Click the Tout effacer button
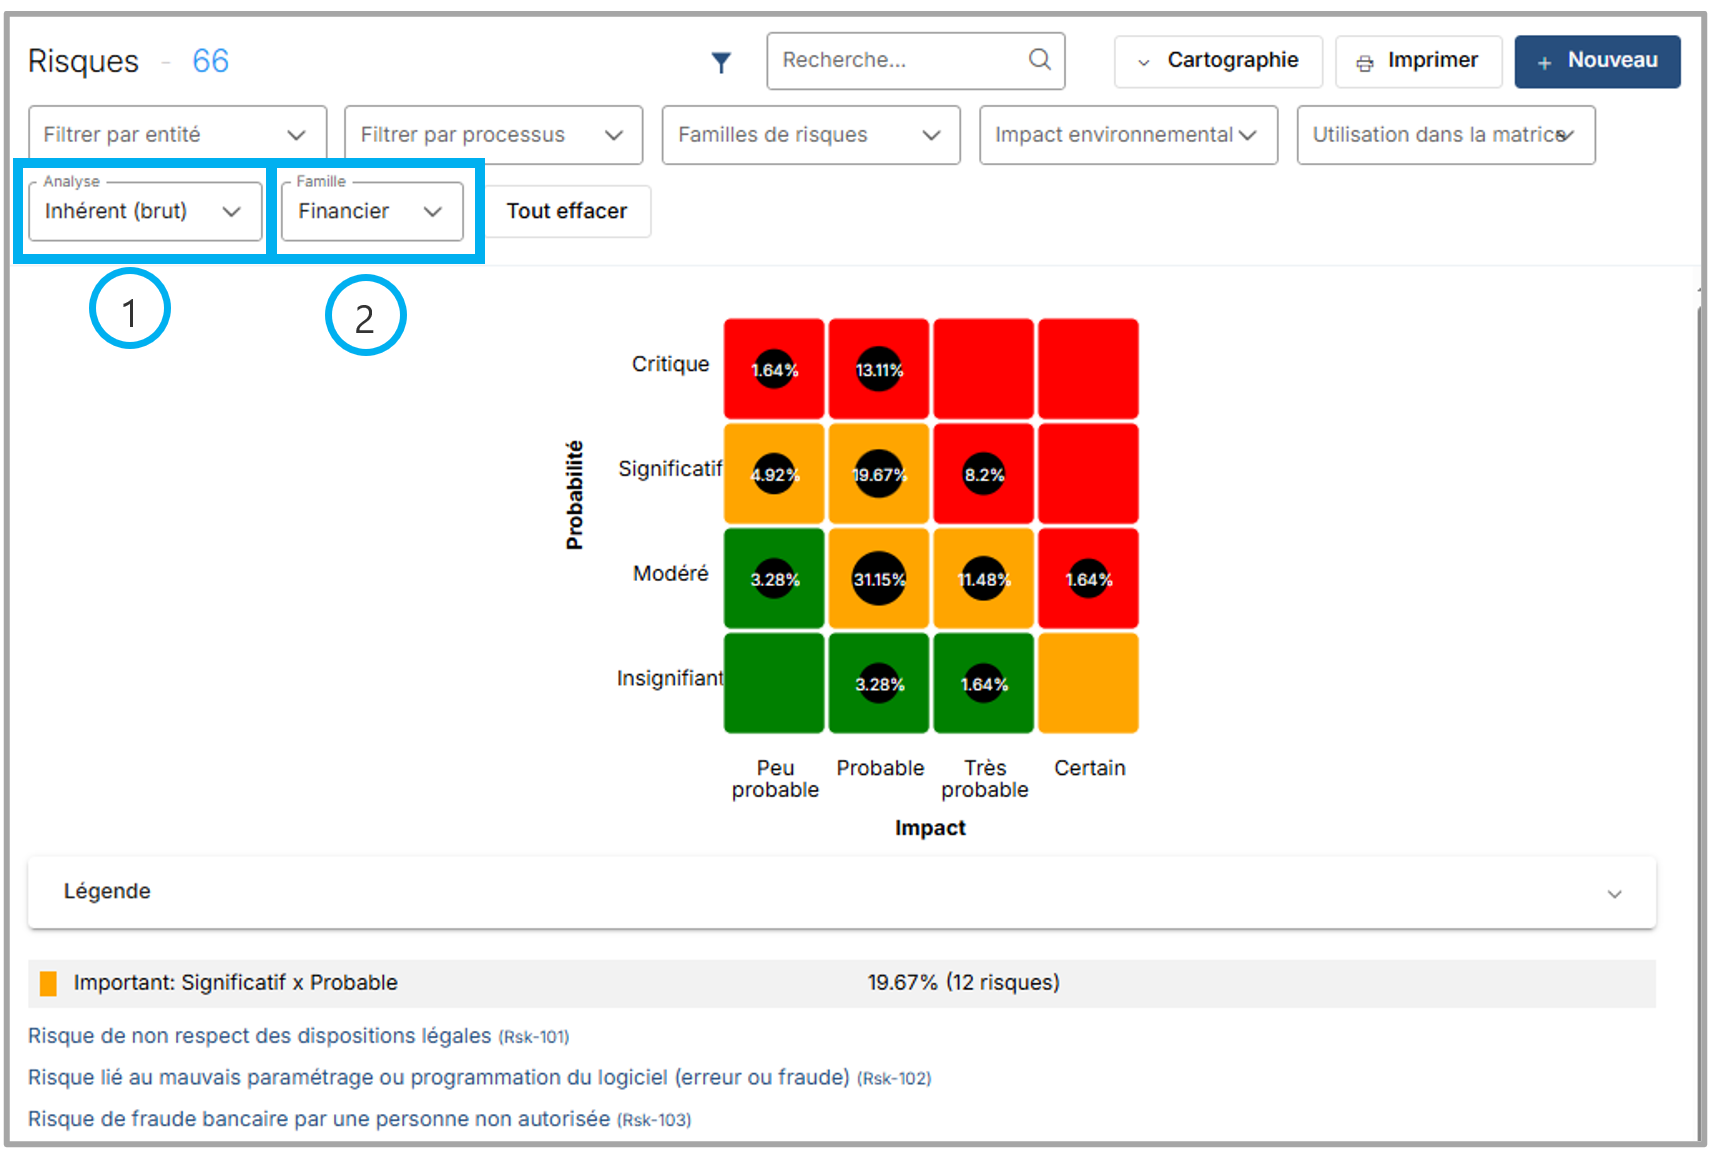 pos(566,211)
